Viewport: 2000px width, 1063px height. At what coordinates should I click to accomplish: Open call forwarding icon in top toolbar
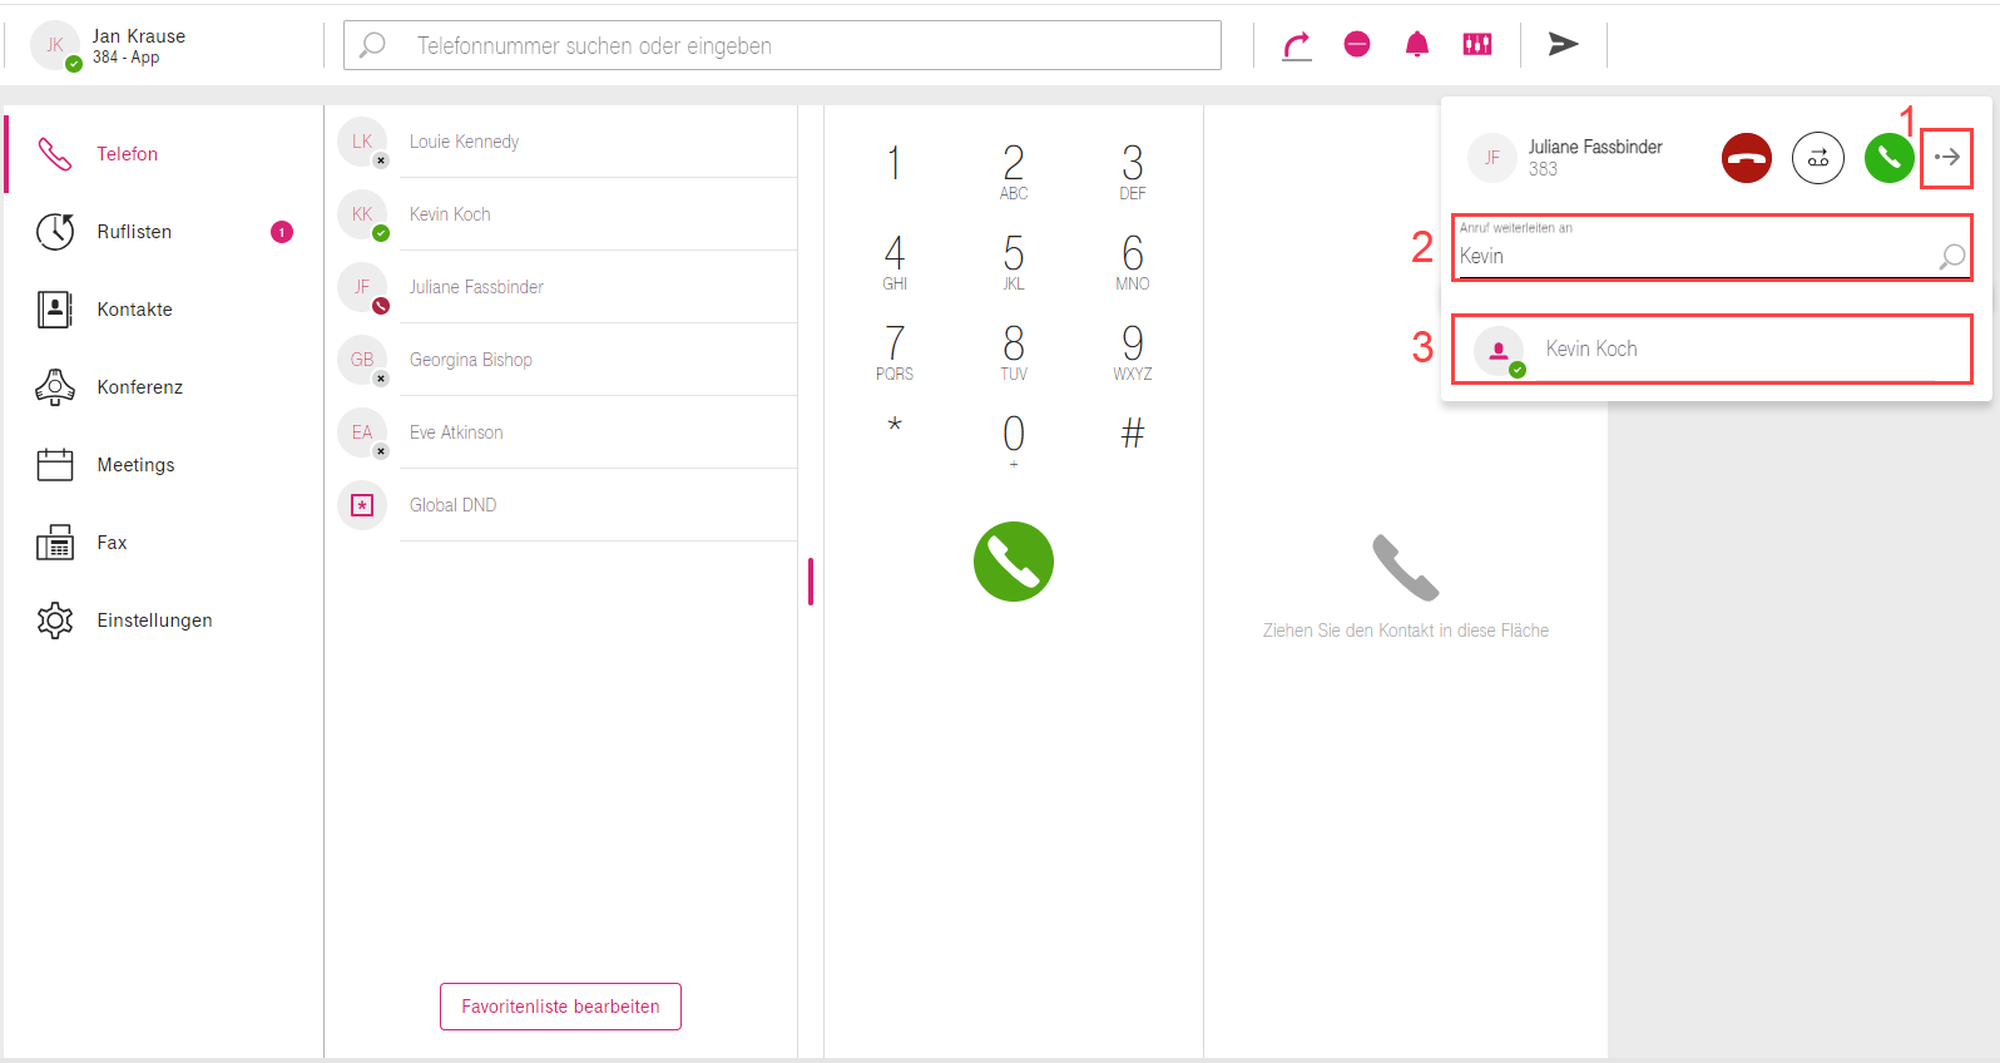click(1296, 45)
